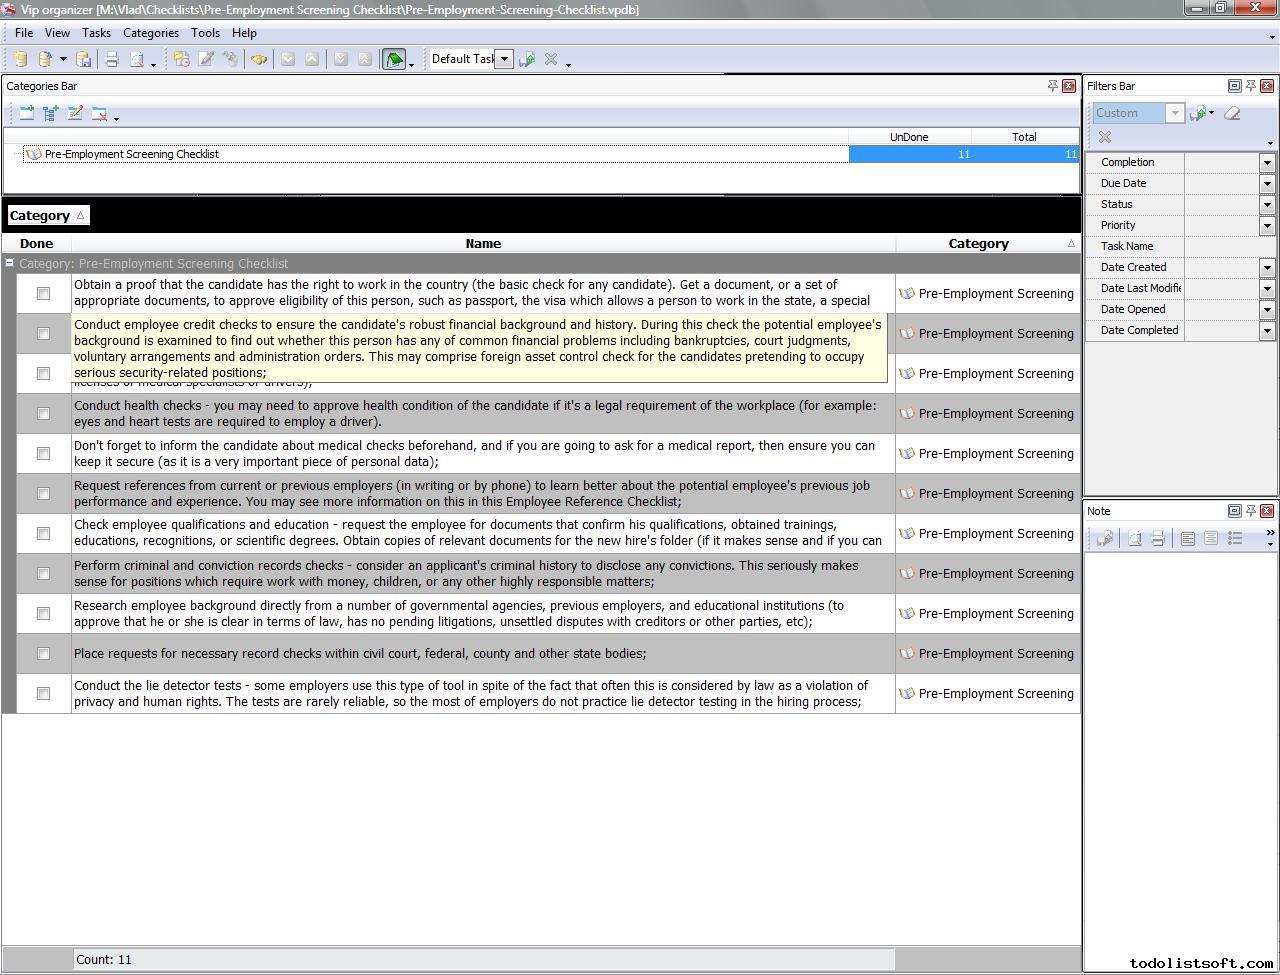
Task: Sort tasks by the Name column header
Action: (483, 244)
